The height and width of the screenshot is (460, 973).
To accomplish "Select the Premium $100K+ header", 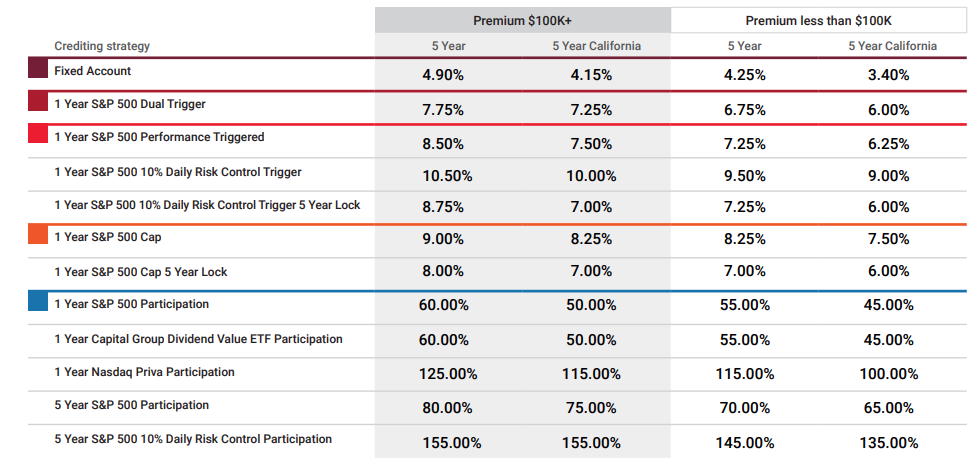I will point(522,20).
